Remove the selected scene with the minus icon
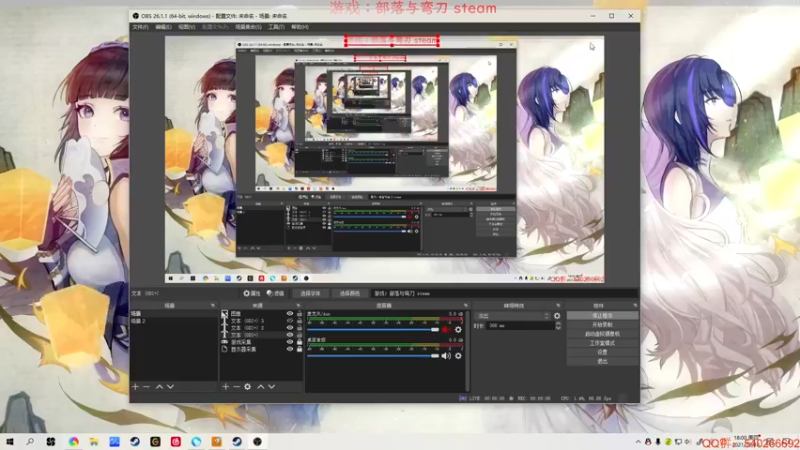The image size is (800, 450). point(146,387)
